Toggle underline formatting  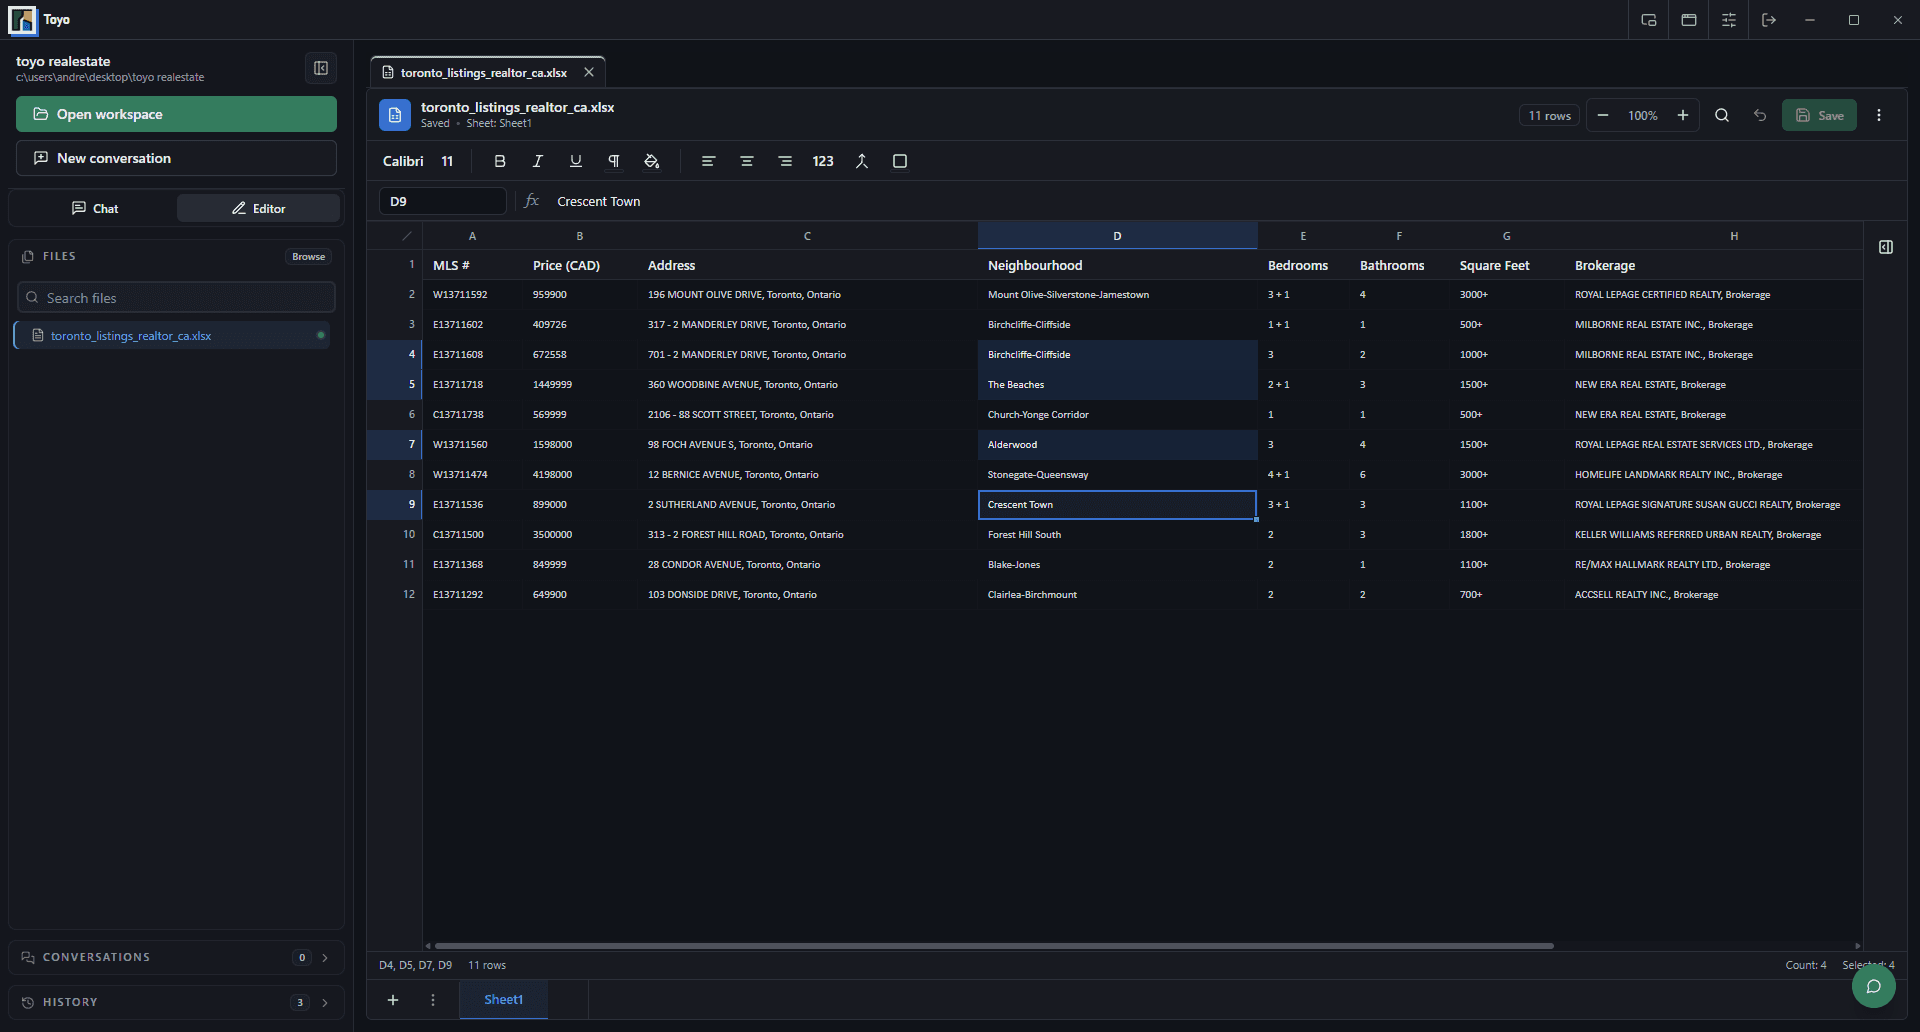click(x=576, y=161)
